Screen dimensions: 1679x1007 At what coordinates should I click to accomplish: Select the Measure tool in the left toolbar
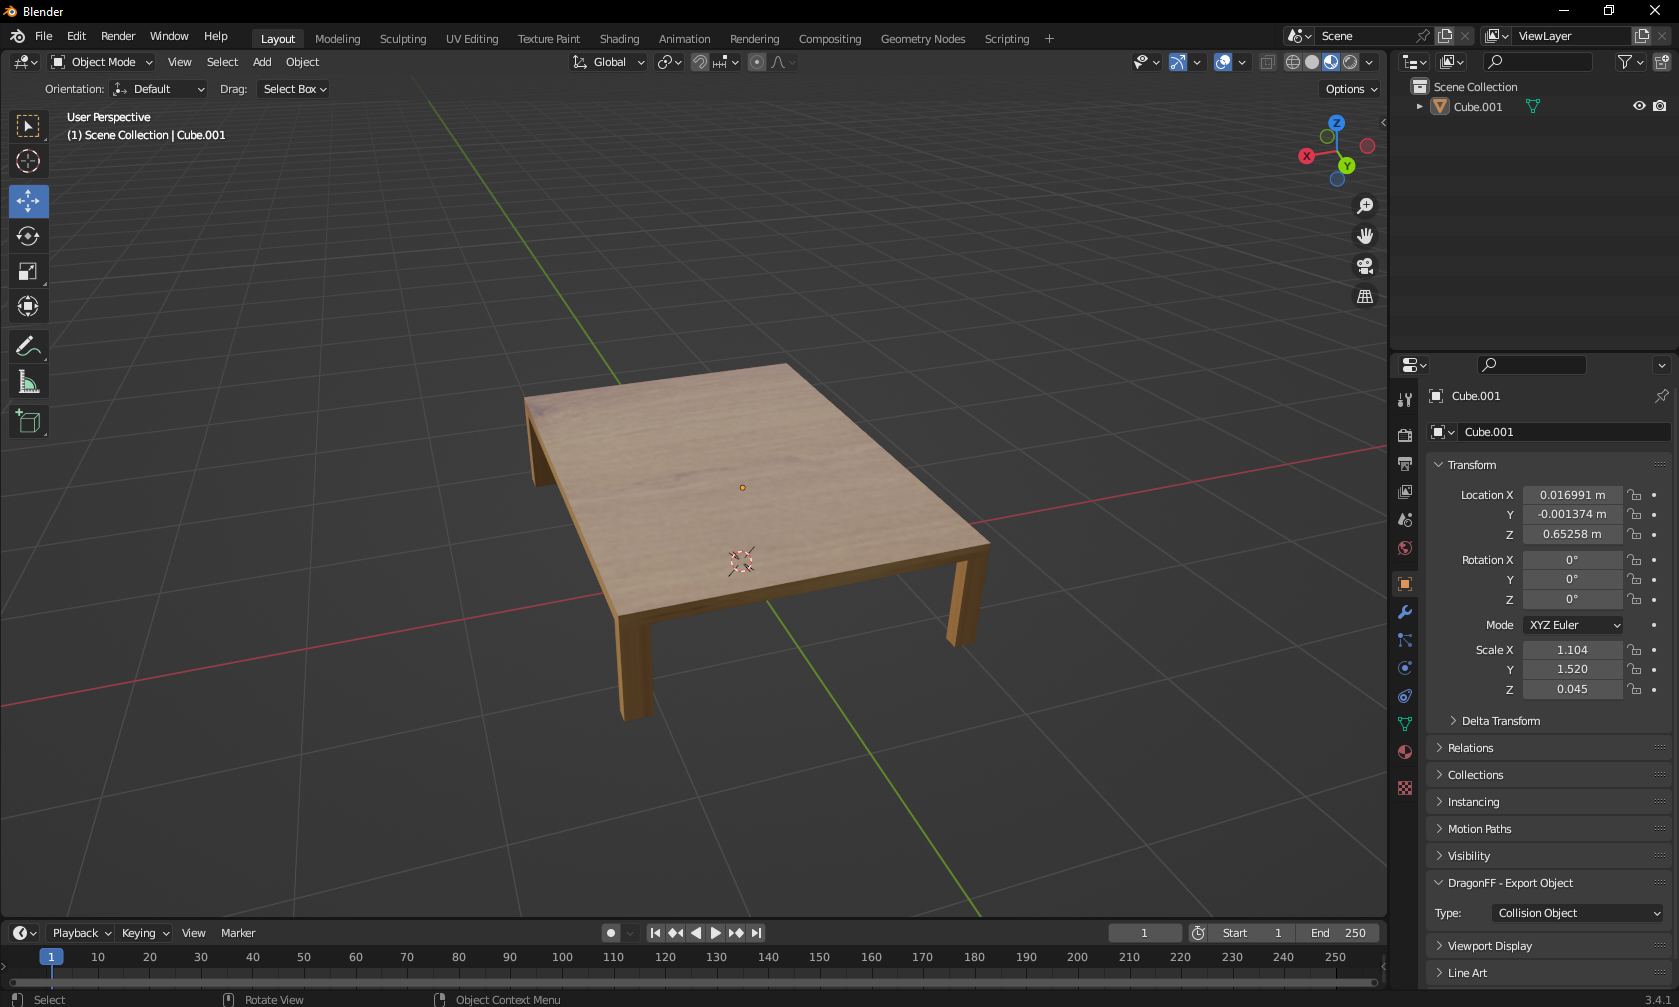coord(28,381)
